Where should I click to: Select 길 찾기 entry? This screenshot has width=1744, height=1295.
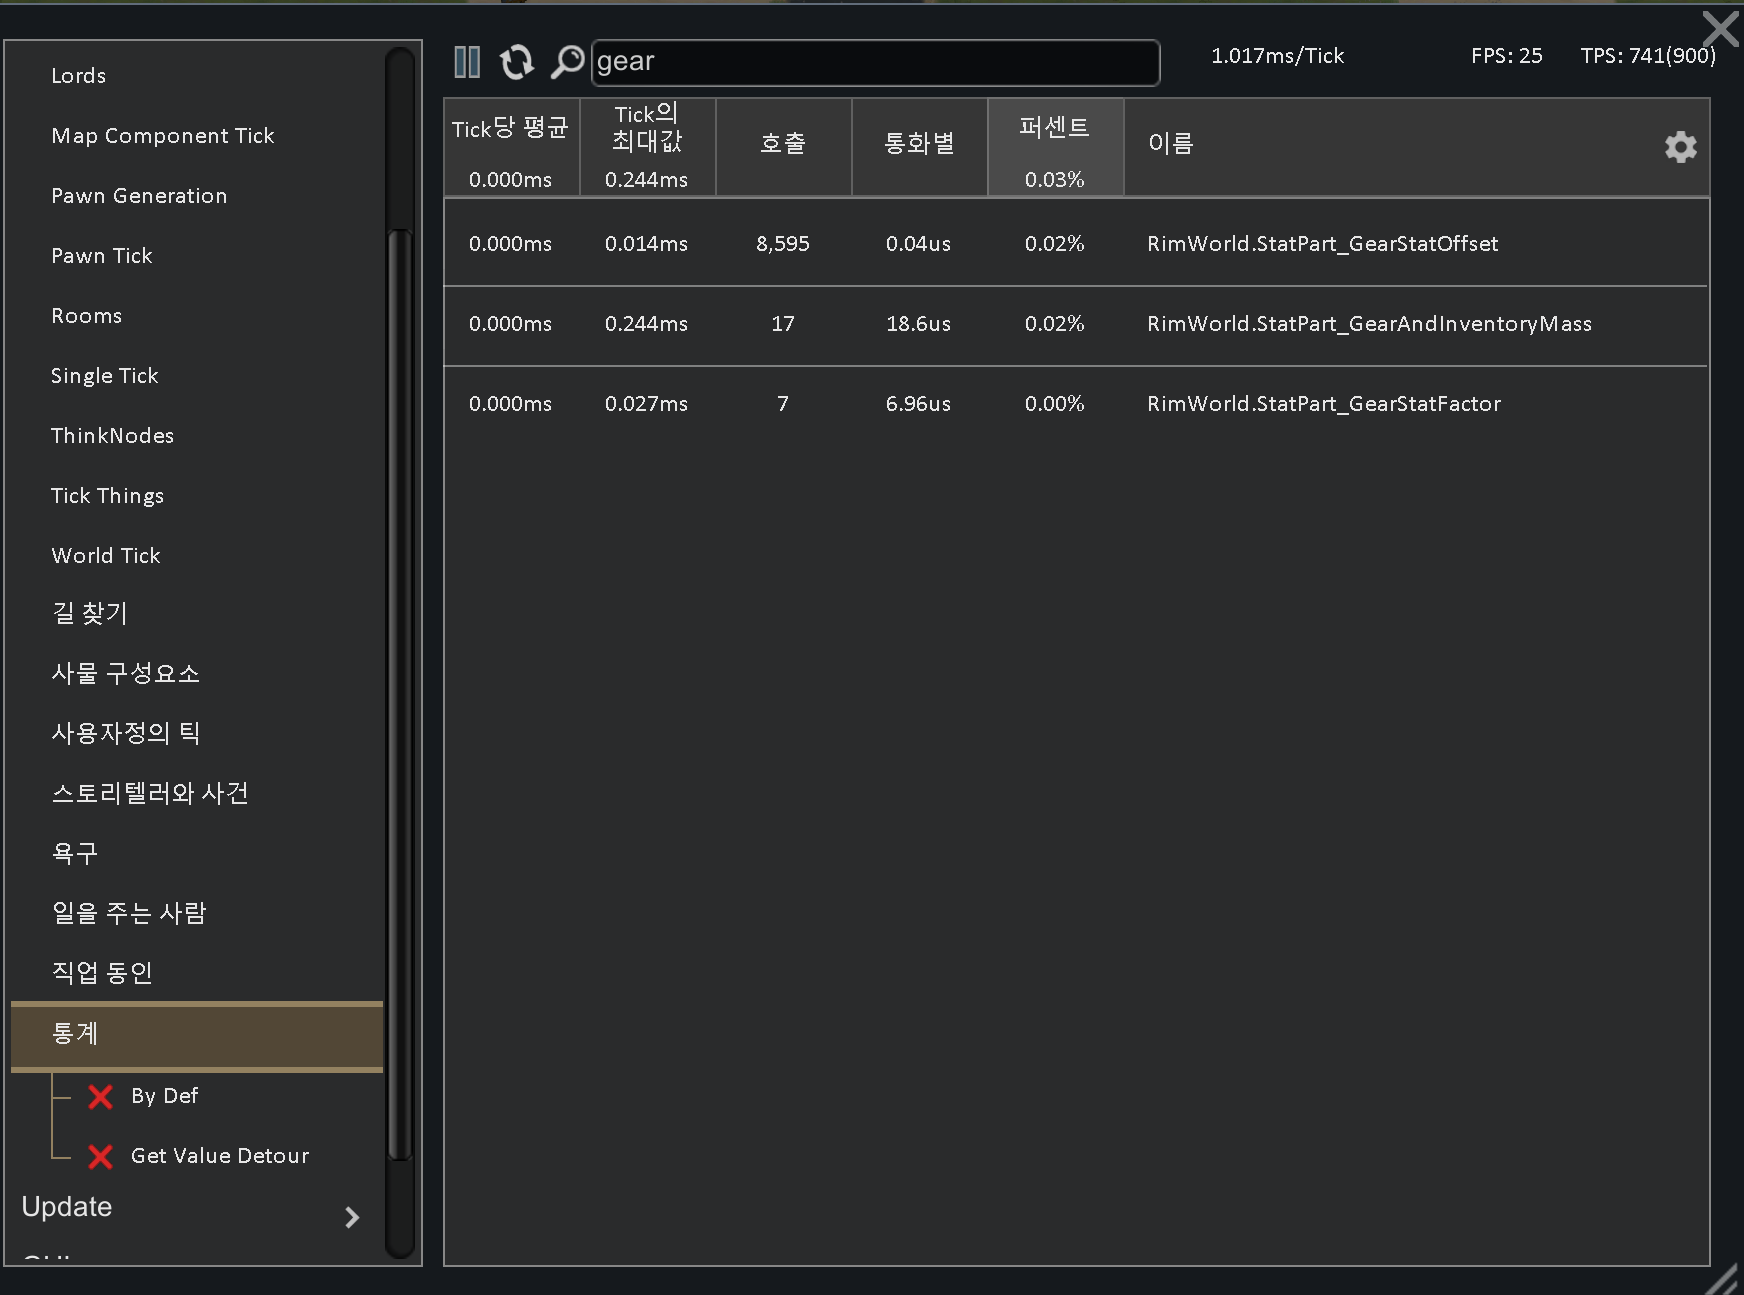(89, 613)
